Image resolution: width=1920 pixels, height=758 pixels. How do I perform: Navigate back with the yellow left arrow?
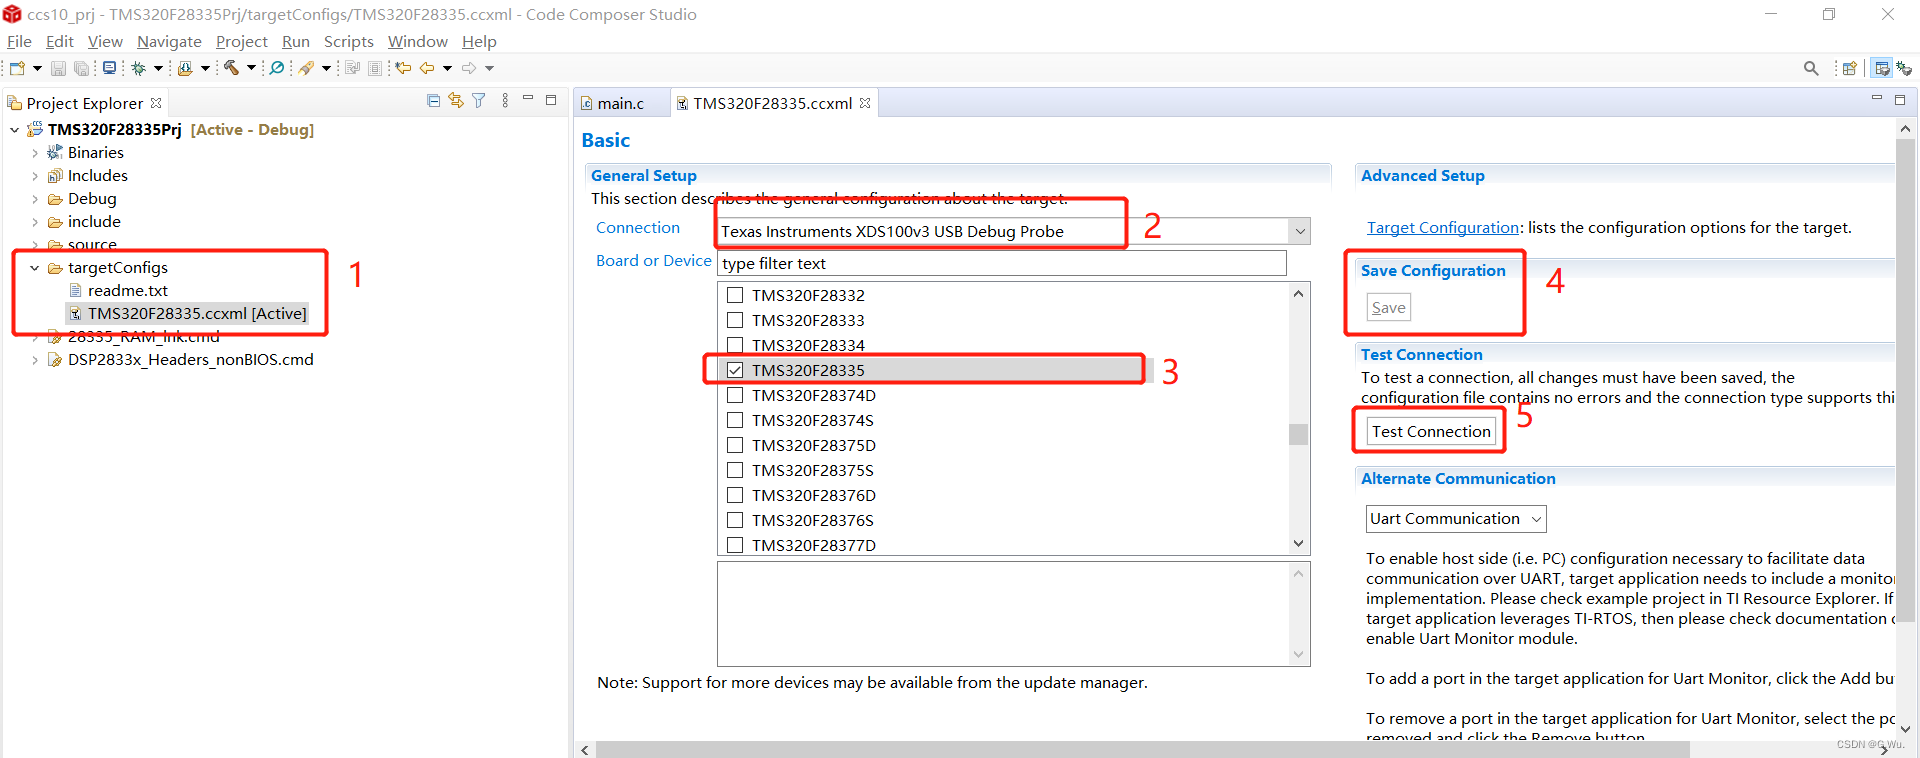pos(427,68)
